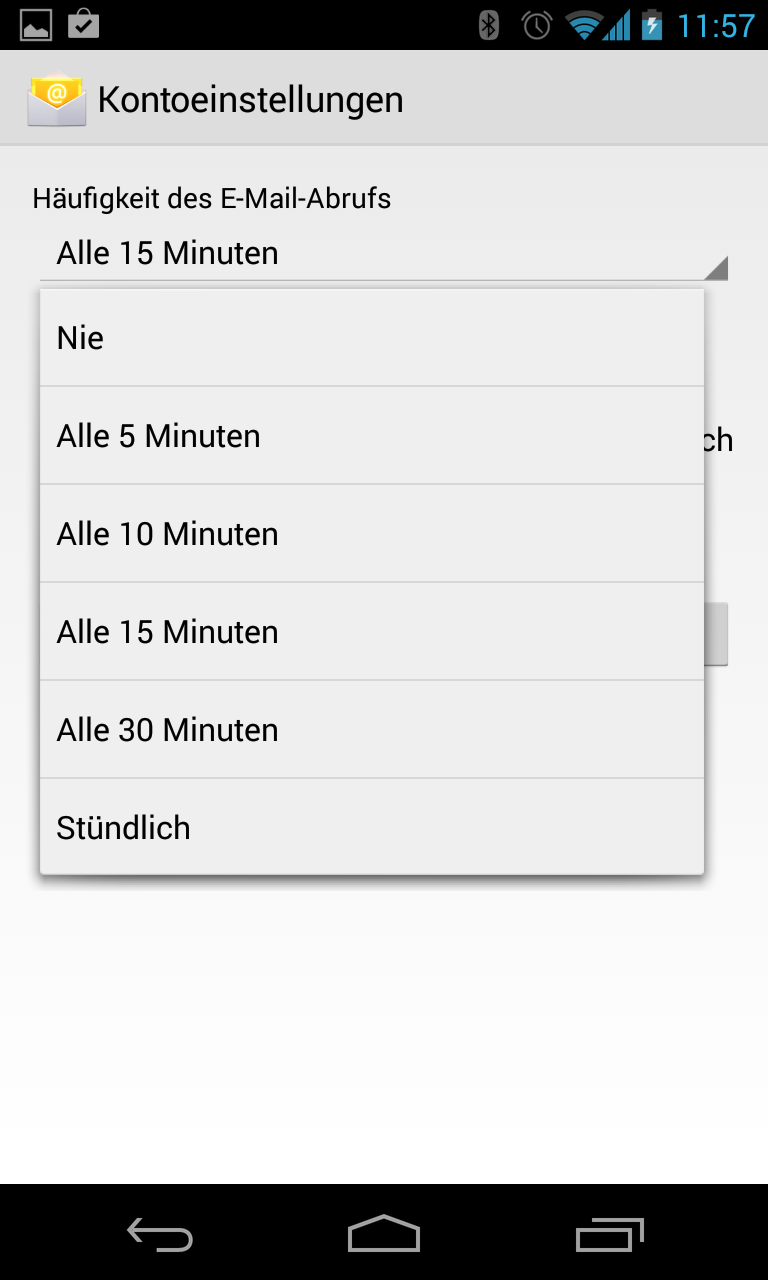Tap the Wi-Fi signal status icon
768x1280 pixels.
point(583,25)
